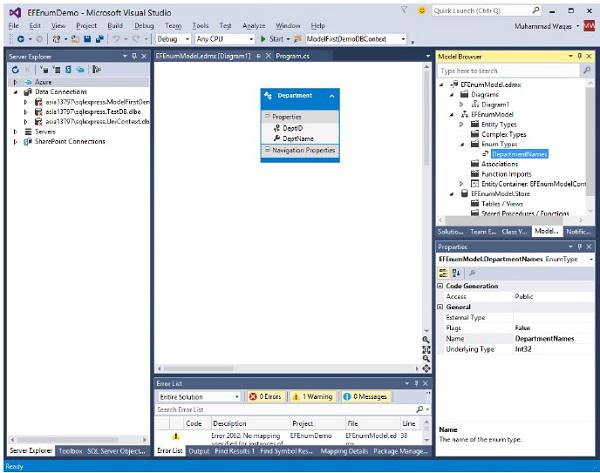Switch to the Team Explorer tab
600x473 pixels.
point(483,232)
